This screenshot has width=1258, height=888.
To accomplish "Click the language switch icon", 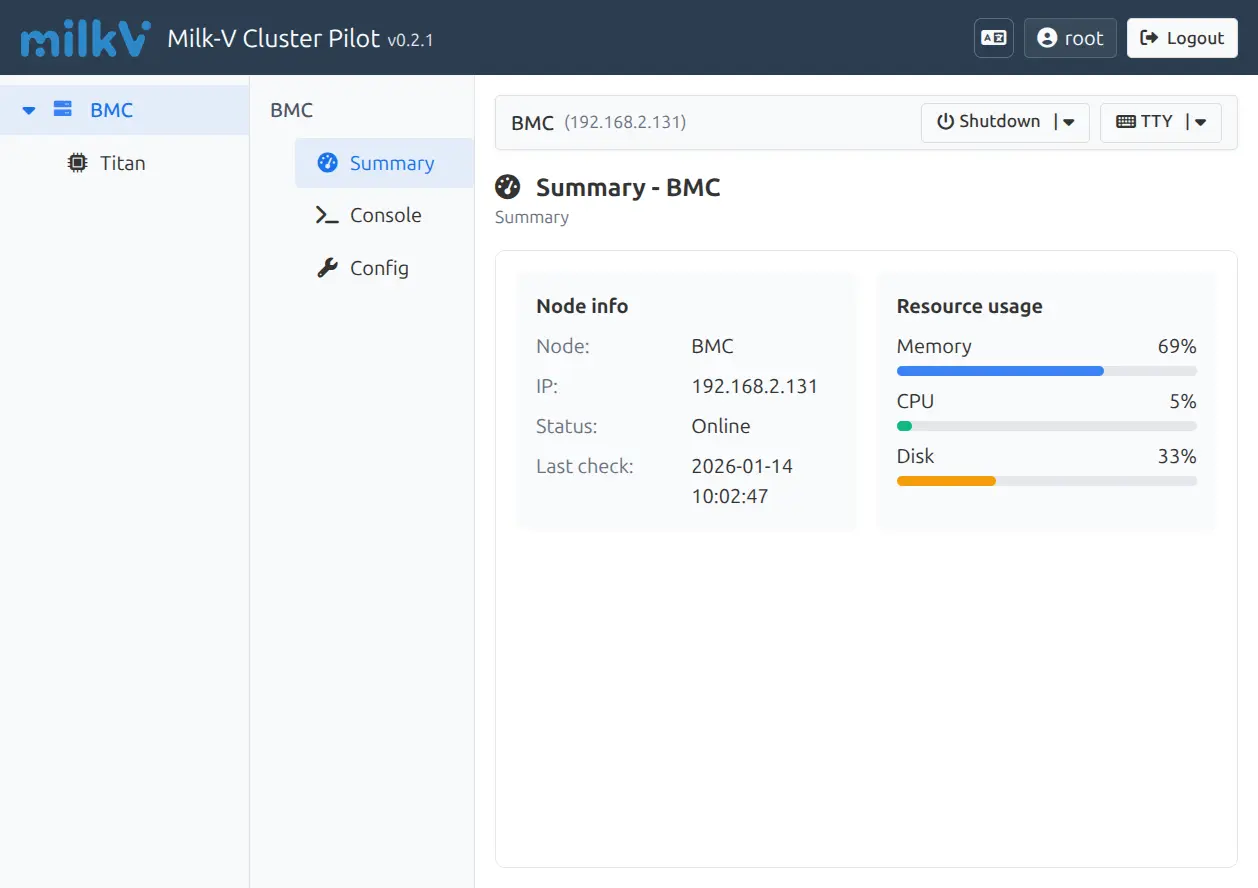I will [x=993, y=38].
